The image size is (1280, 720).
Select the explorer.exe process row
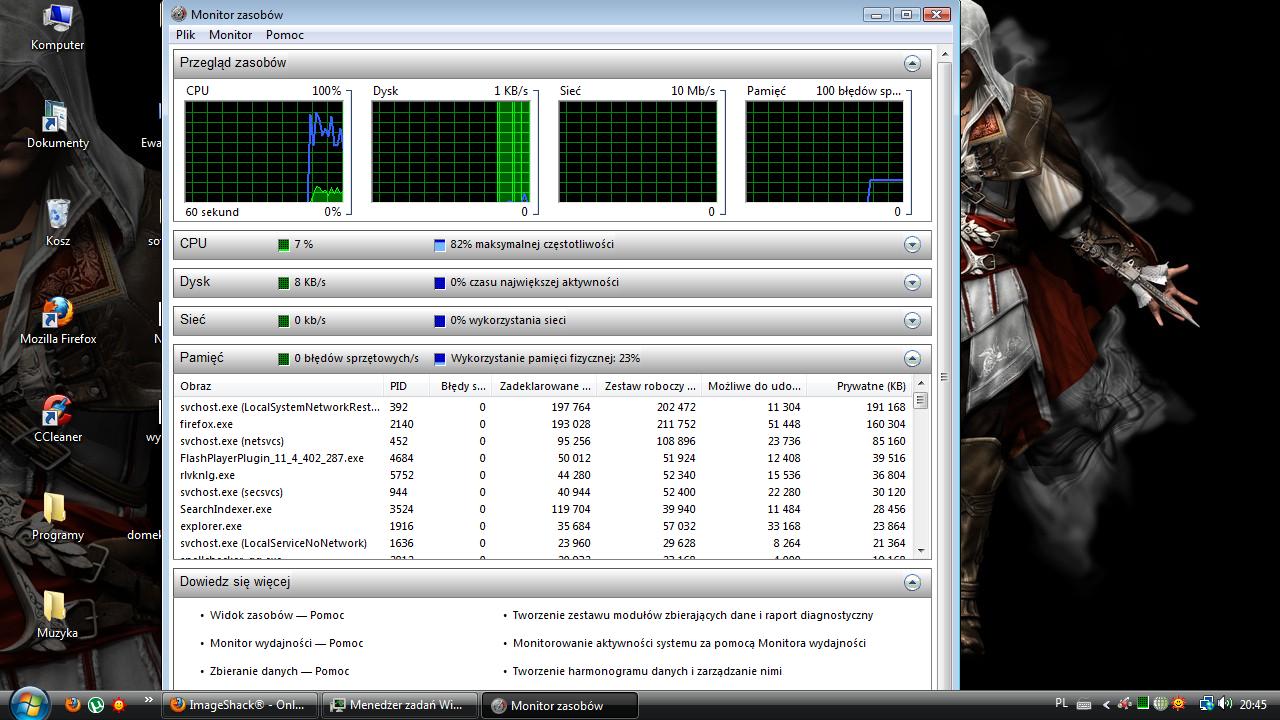pyautogui.click(x=543, y=526)
